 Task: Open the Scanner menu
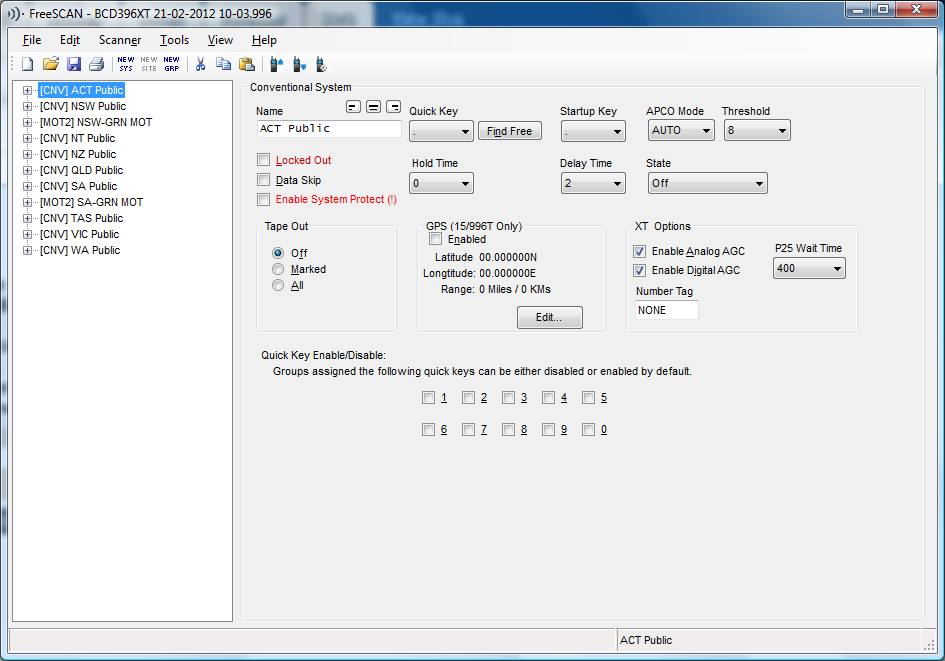[x=119, y=40]
